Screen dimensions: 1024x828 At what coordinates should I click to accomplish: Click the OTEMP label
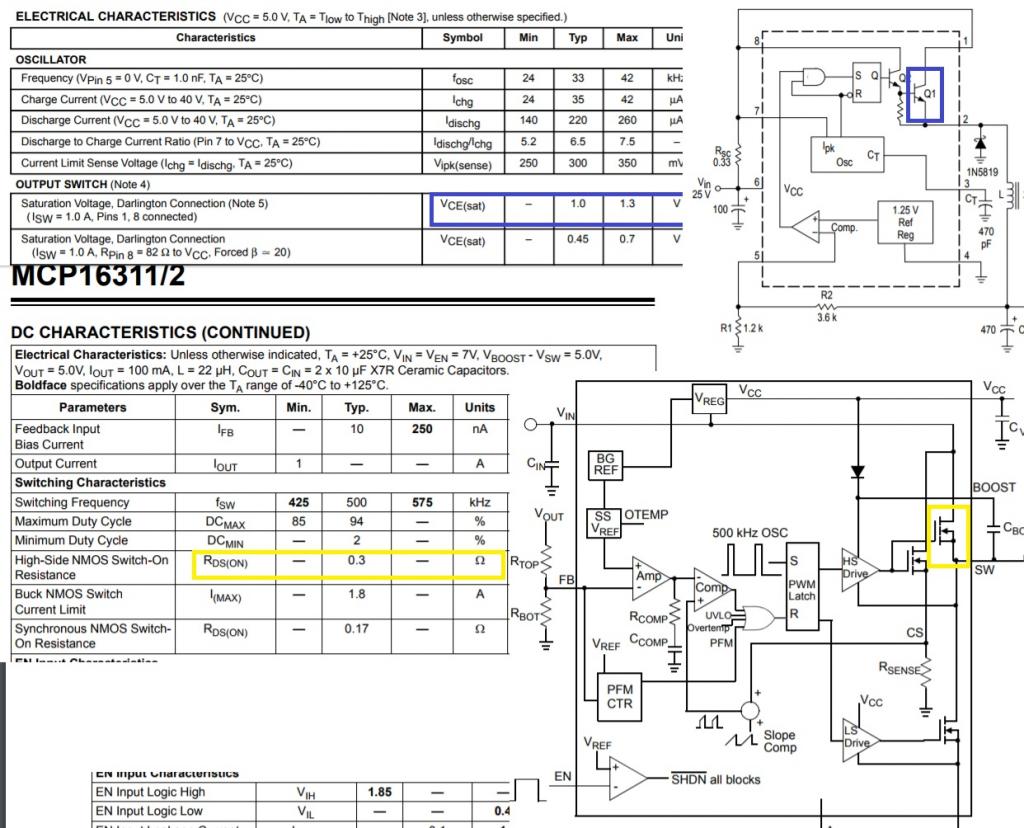[646, 515]
